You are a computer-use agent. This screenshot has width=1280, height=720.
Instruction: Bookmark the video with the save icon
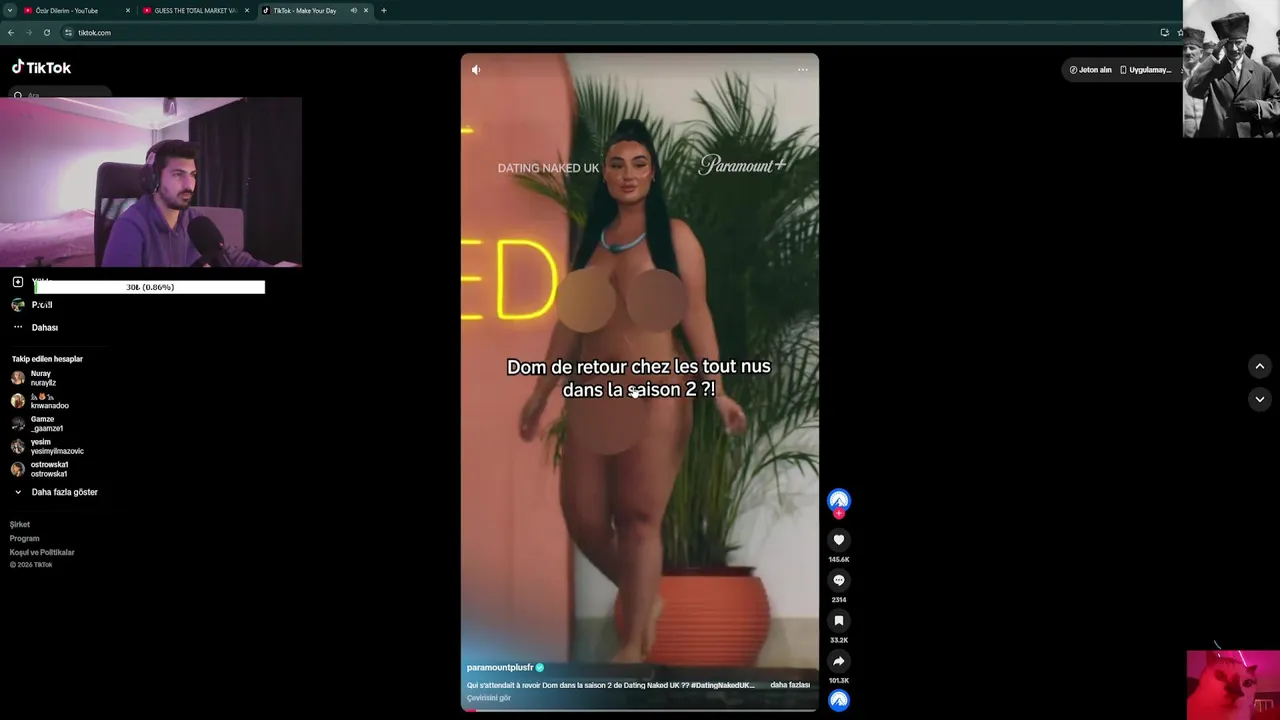[839, 621]
